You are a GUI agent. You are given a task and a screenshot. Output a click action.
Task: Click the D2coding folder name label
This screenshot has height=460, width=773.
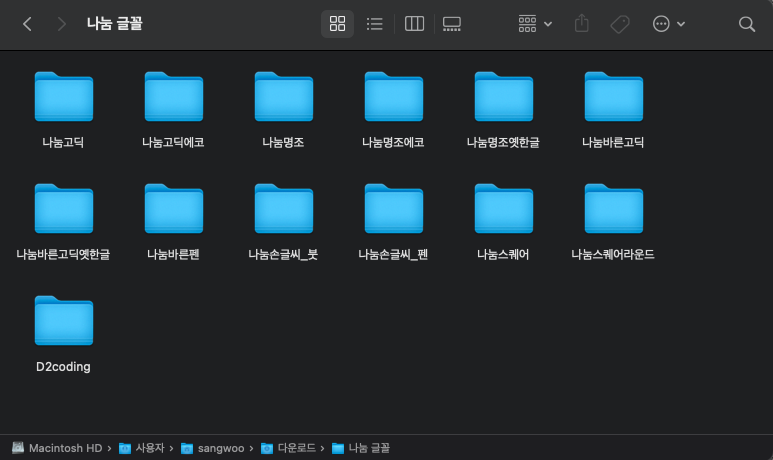click(x=63, y=367)
